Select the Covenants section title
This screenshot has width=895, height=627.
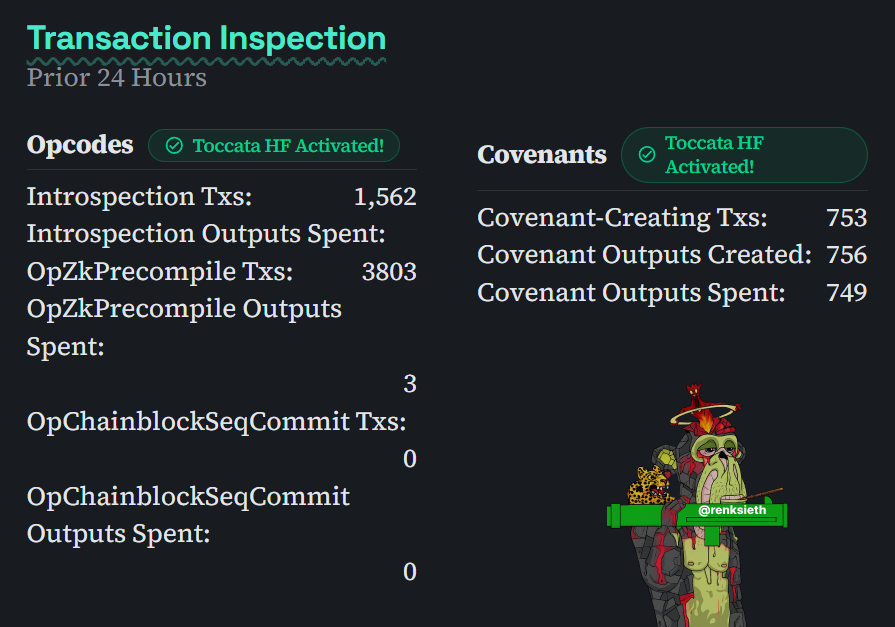point(542,155)
